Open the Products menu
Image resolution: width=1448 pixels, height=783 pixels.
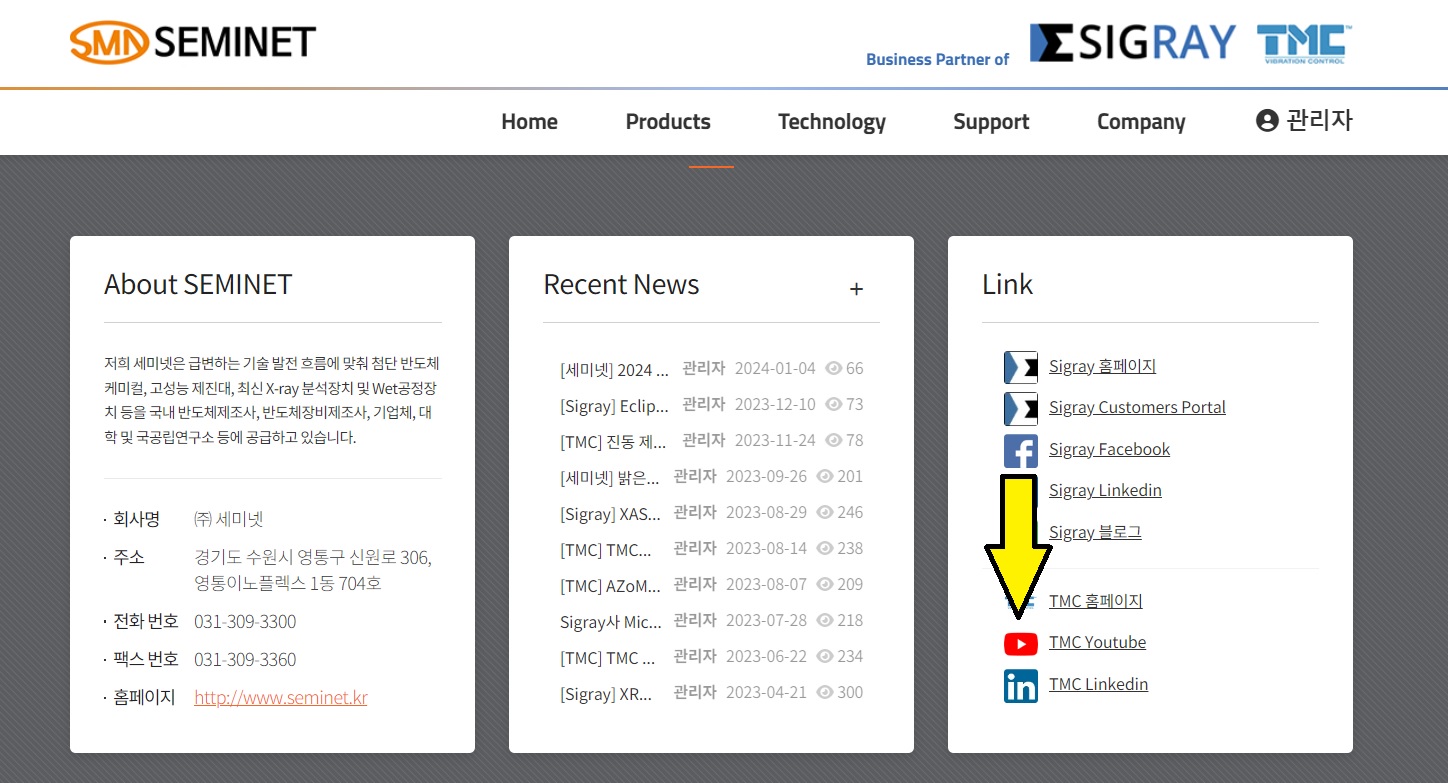[x=668, y=122]
